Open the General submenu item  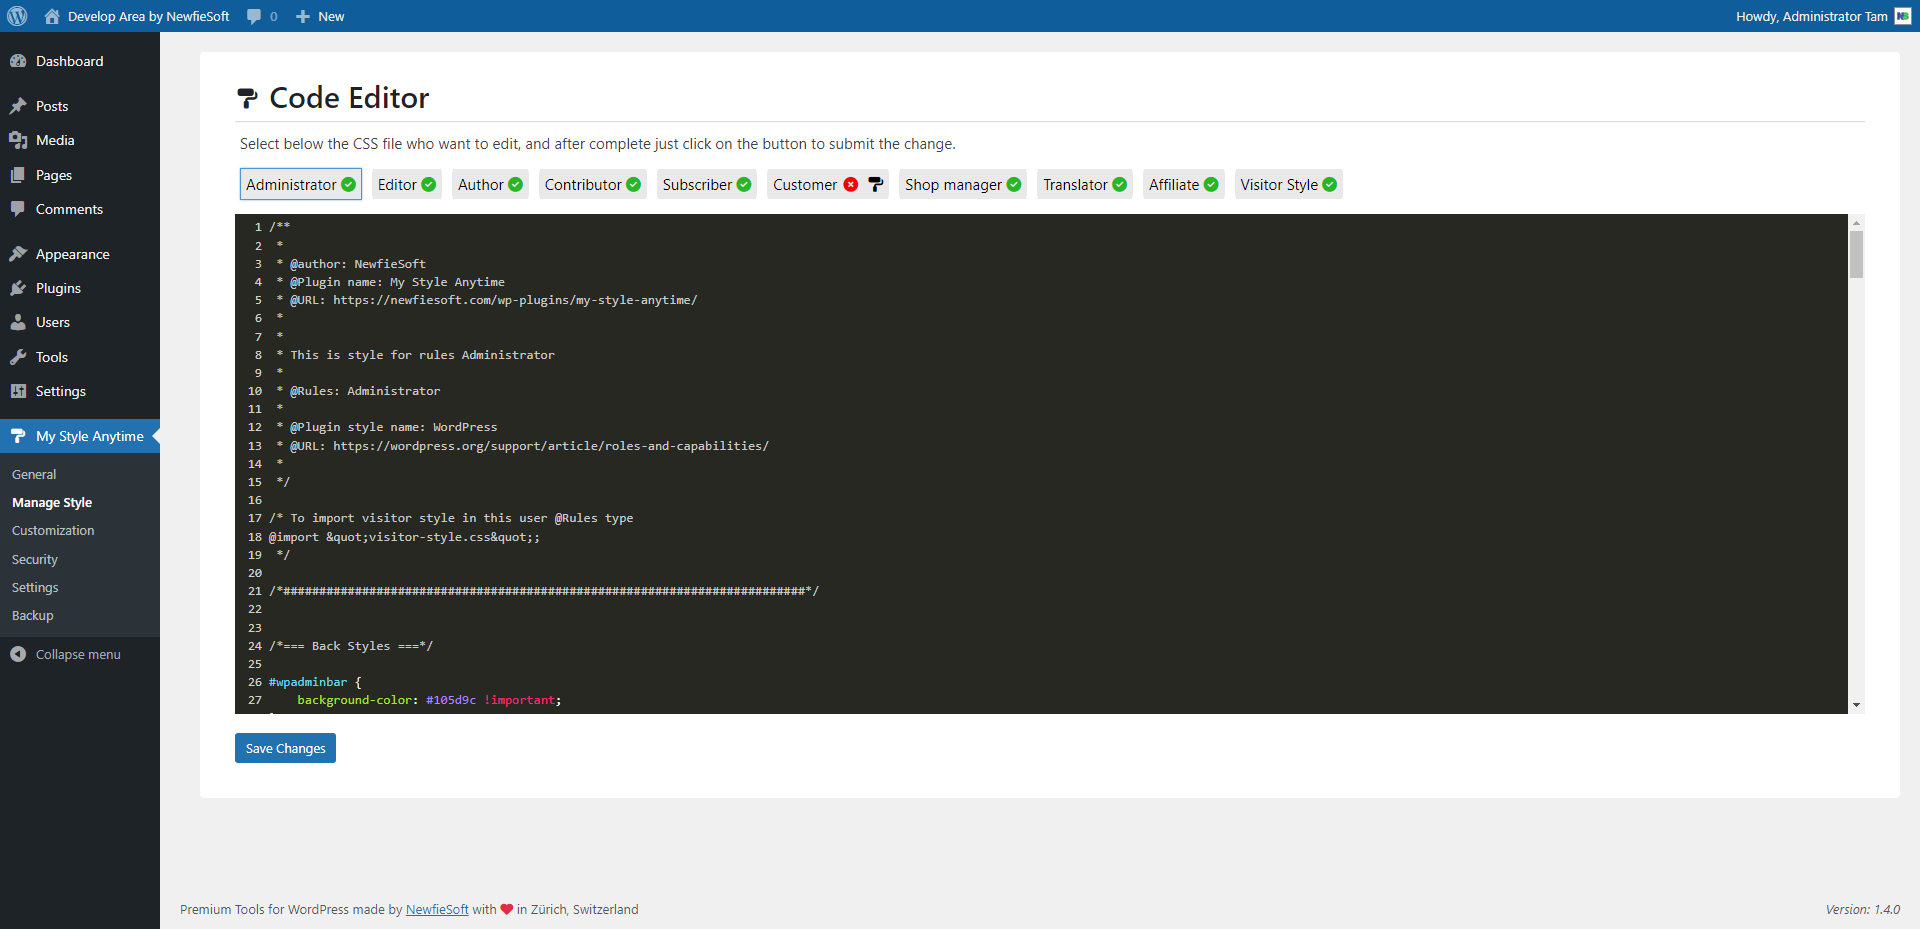[34, 474]
